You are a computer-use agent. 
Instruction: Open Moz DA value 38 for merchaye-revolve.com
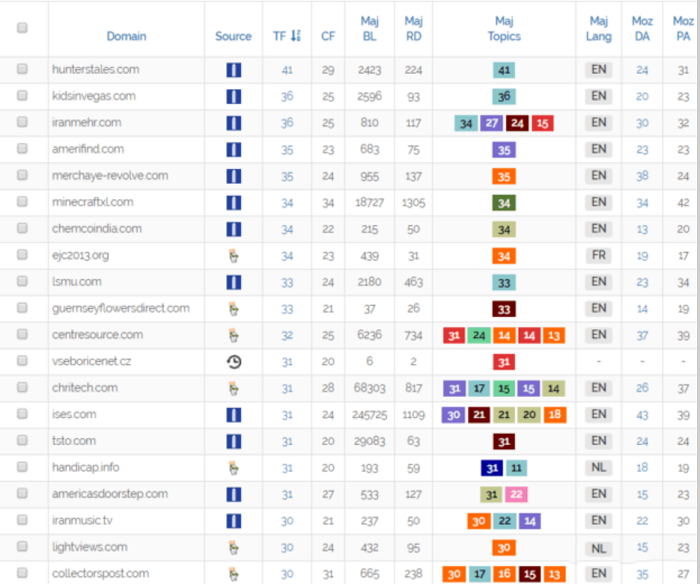click(642, 176)
